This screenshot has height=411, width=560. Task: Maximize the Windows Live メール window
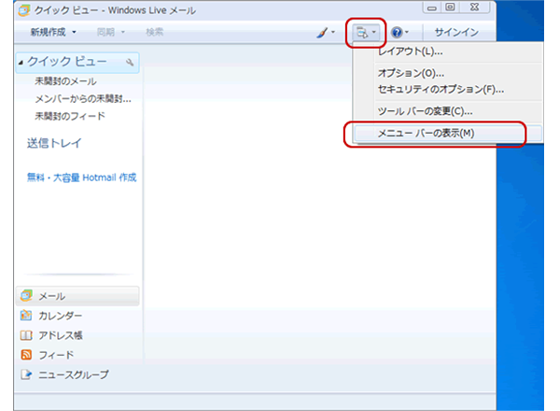click(x=450, y=7)
